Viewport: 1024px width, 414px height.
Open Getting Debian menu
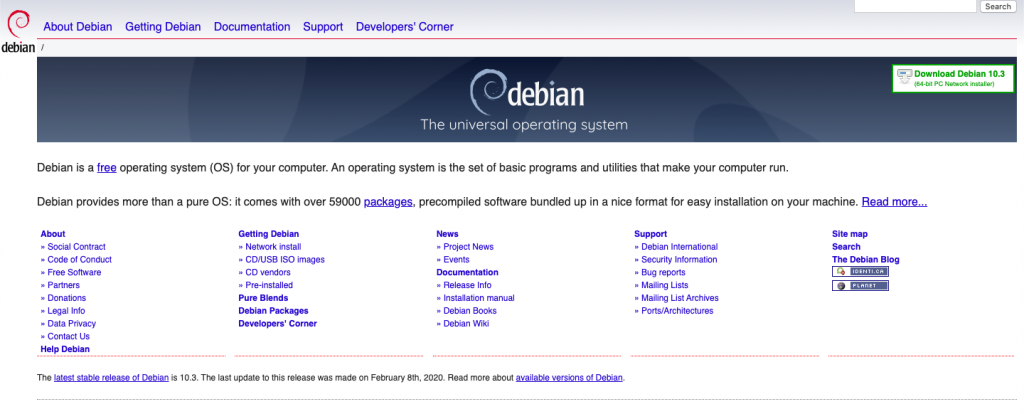click(163, 27)
